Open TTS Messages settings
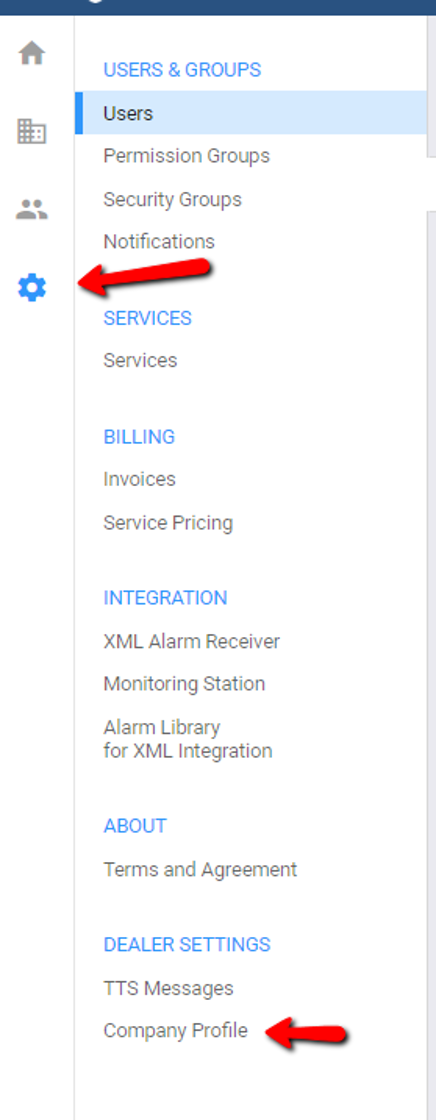 point(169,989)
